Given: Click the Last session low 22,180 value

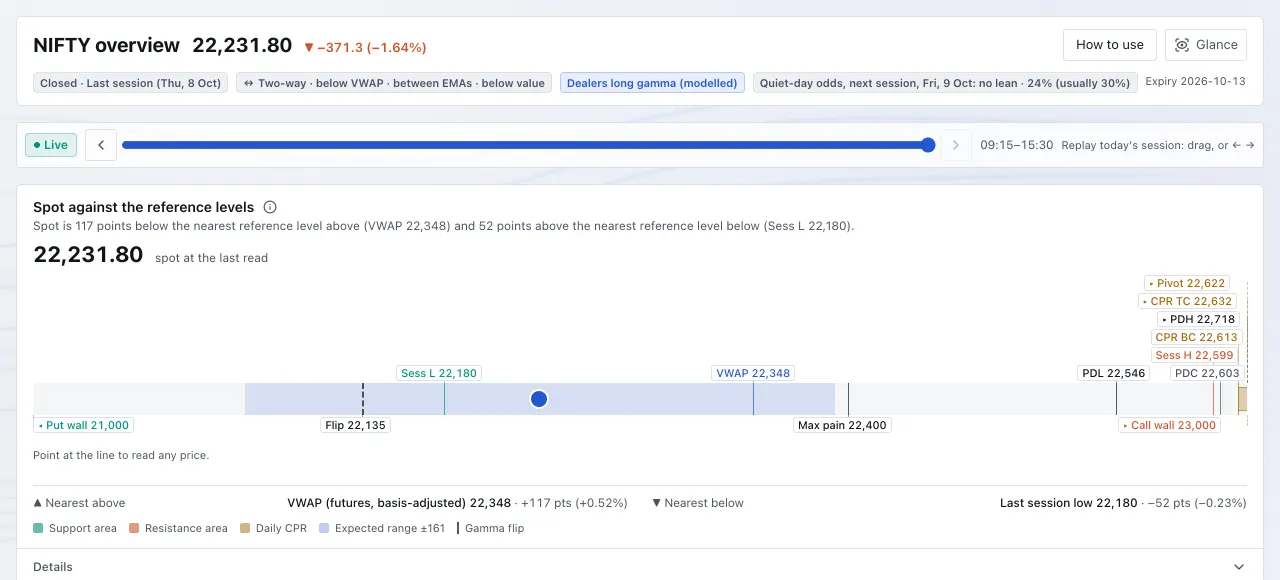Looking at the screenshot, I should (1068, 503).
